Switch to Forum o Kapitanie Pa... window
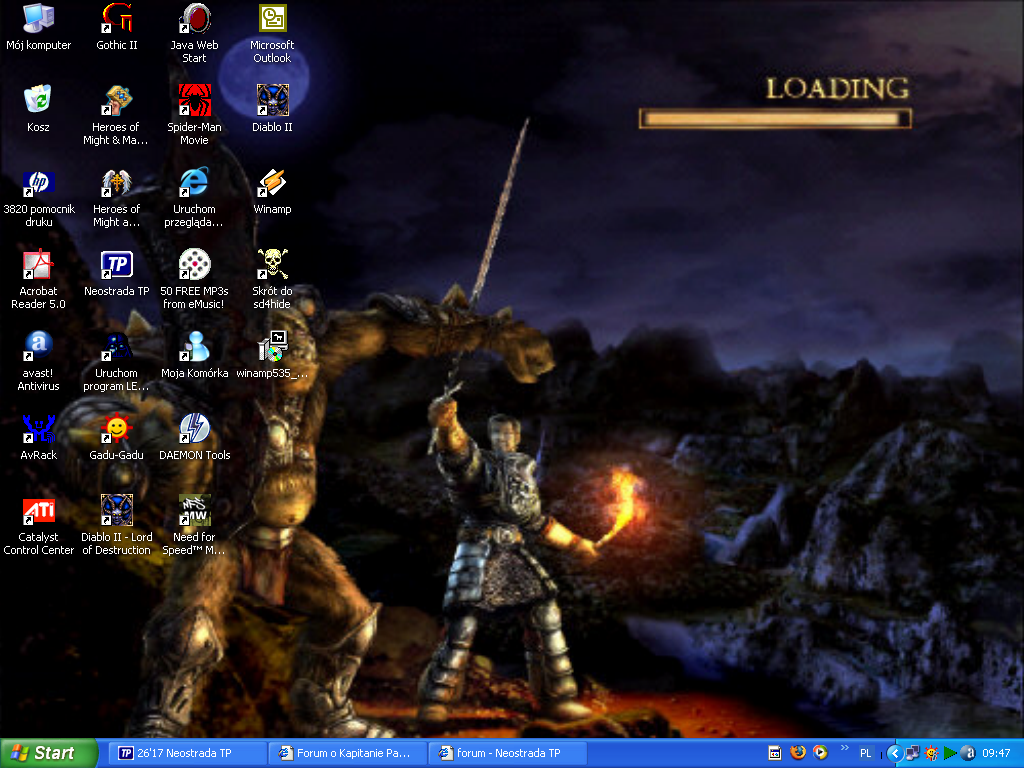This screenshot has height=768, width=1024. point(348,753)
